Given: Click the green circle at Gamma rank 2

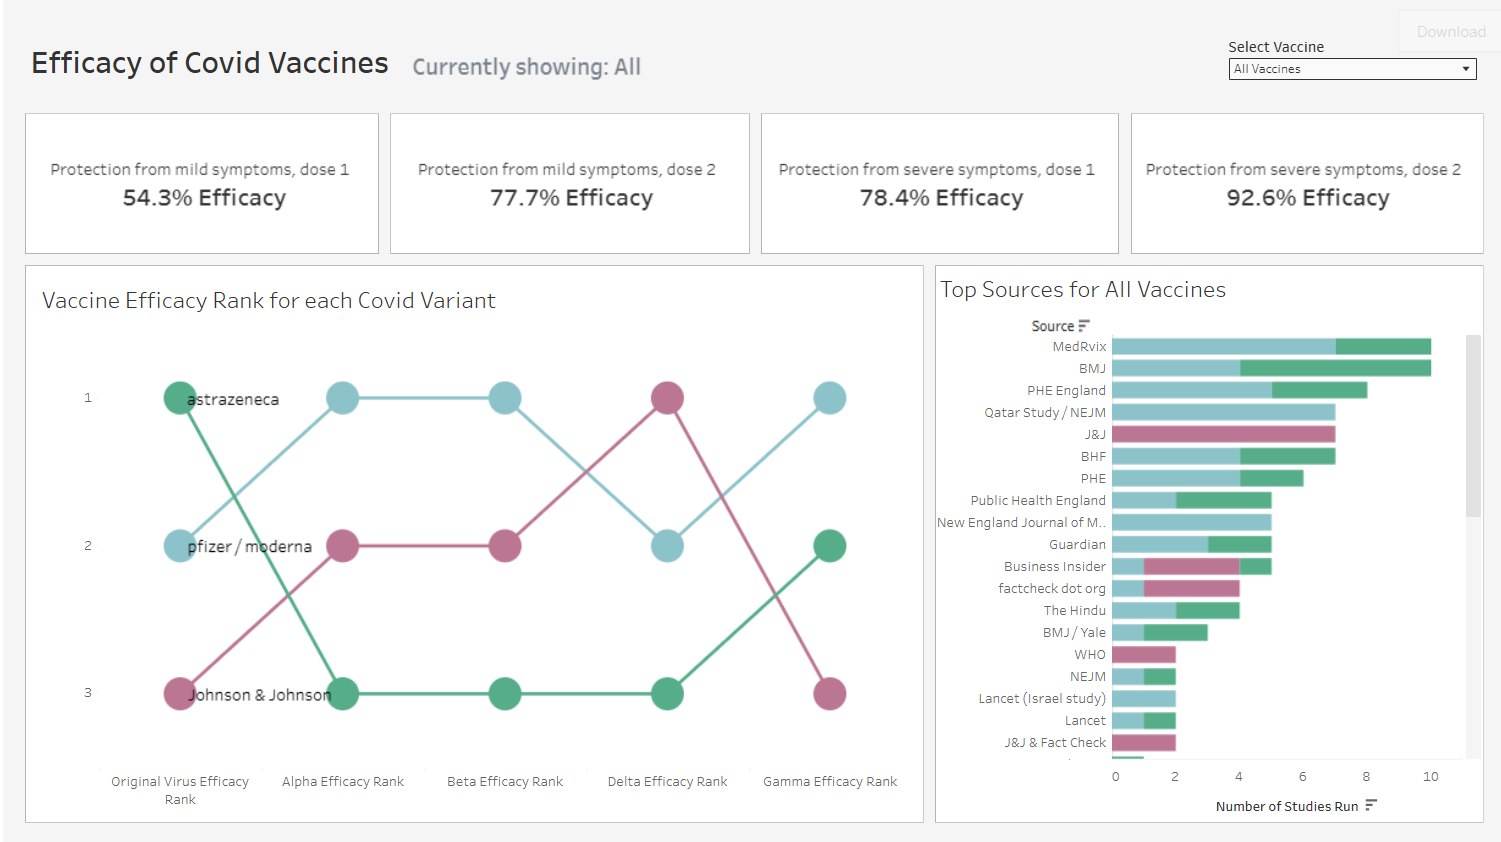Looking at the screenshot, I should pos(829,546).
